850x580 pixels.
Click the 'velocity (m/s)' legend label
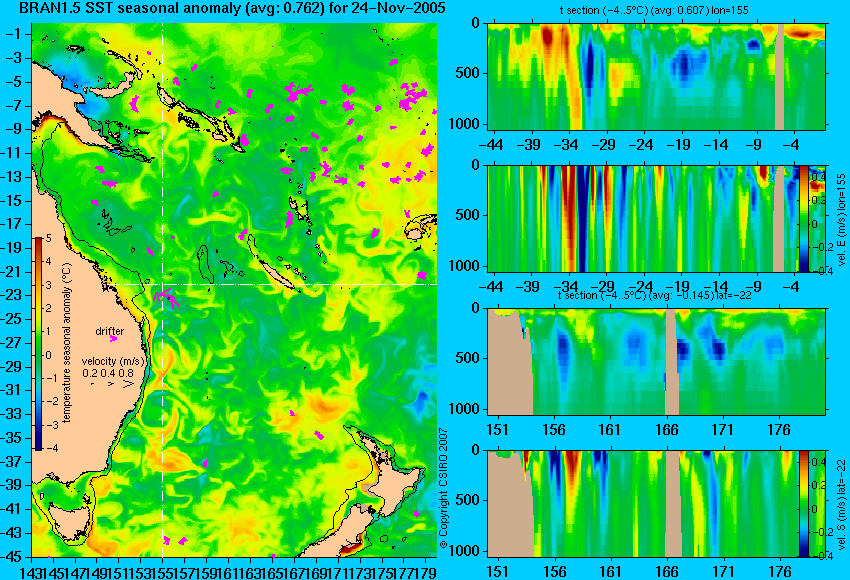tap(113, 361)
